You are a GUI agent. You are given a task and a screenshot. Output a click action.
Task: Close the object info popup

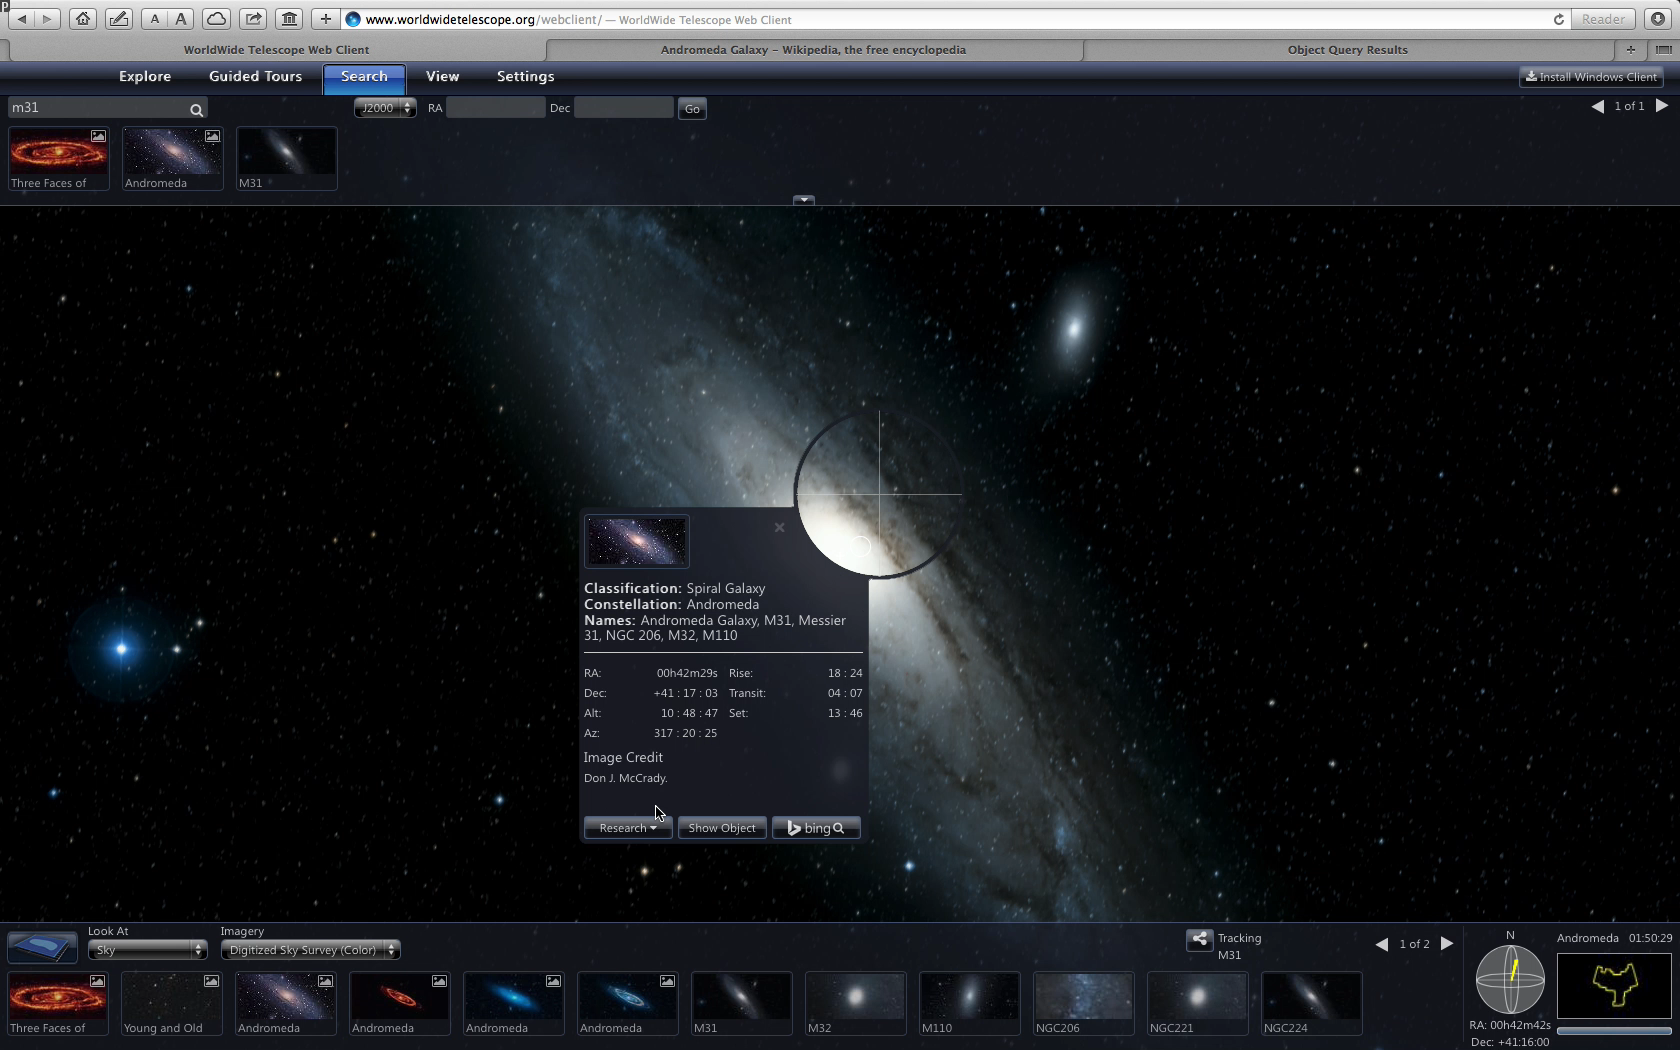779,527
